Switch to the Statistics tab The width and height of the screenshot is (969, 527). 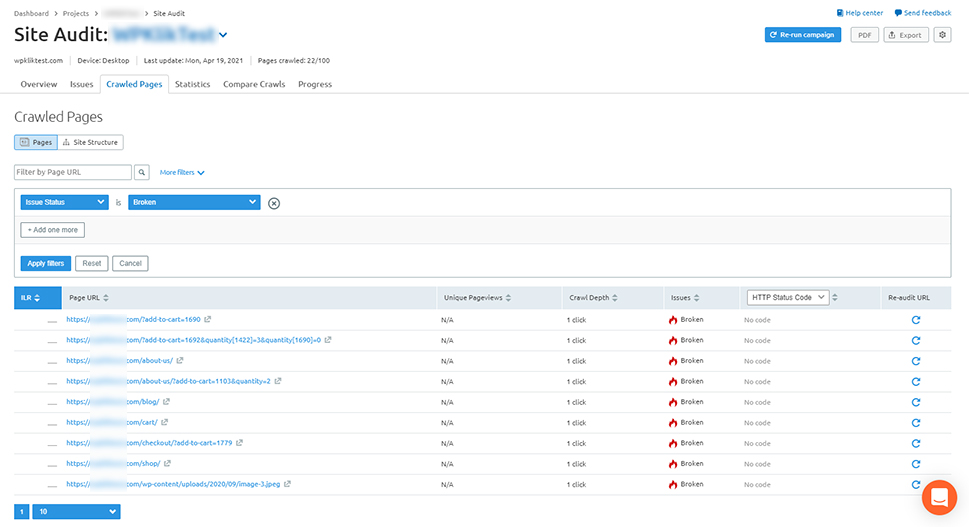tap(192, 85)
